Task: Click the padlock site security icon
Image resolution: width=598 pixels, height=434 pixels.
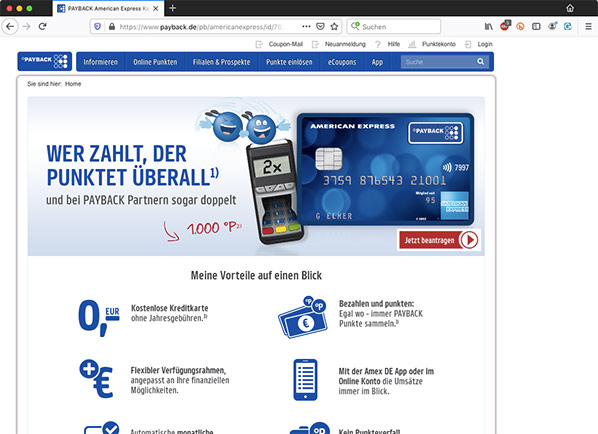Action: coord(112,27)
